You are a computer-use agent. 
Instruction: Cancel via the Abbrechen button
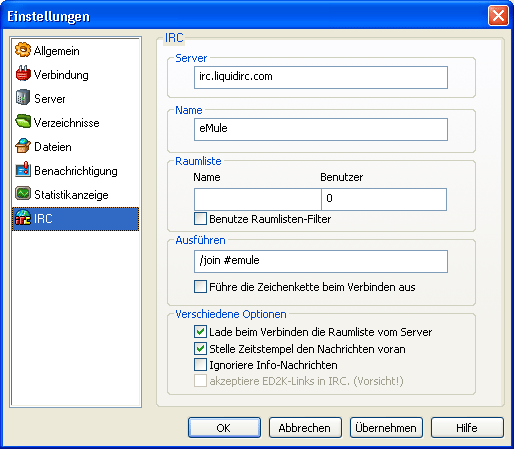click(x=305, y=428)
